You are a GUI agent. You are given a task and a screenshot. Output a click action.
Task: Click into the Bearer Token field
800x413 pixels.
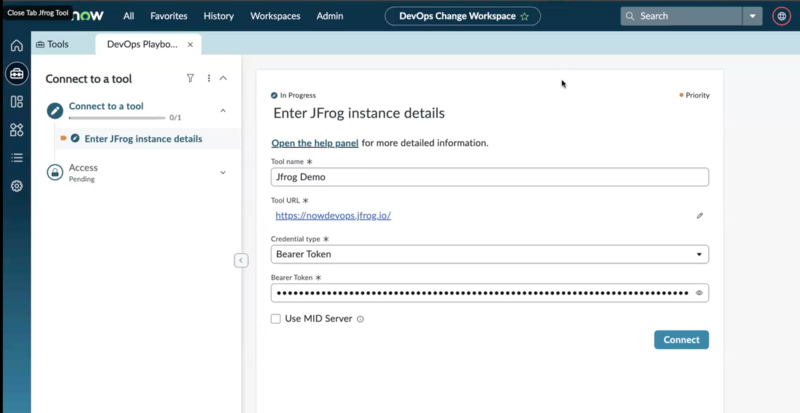[x=490, y=293]
